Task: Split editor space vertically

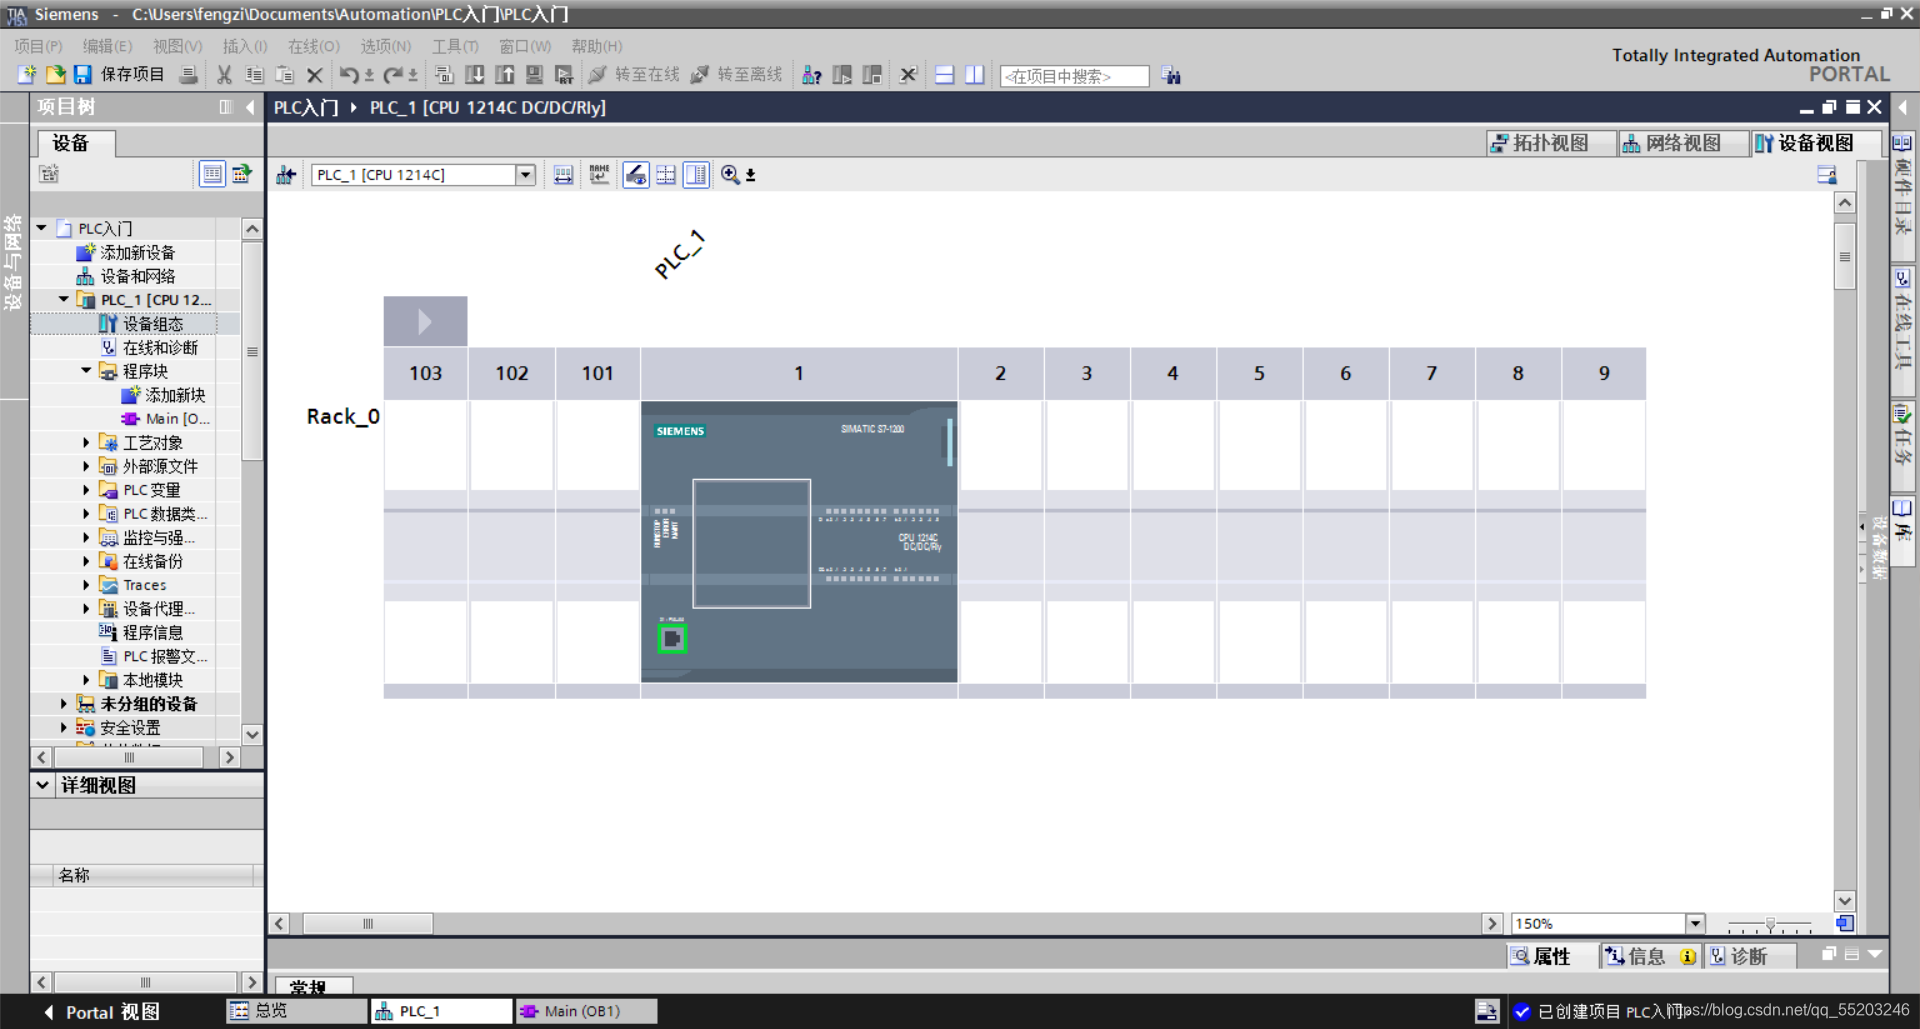Action: pyautogui.click(x=974, y=75)
